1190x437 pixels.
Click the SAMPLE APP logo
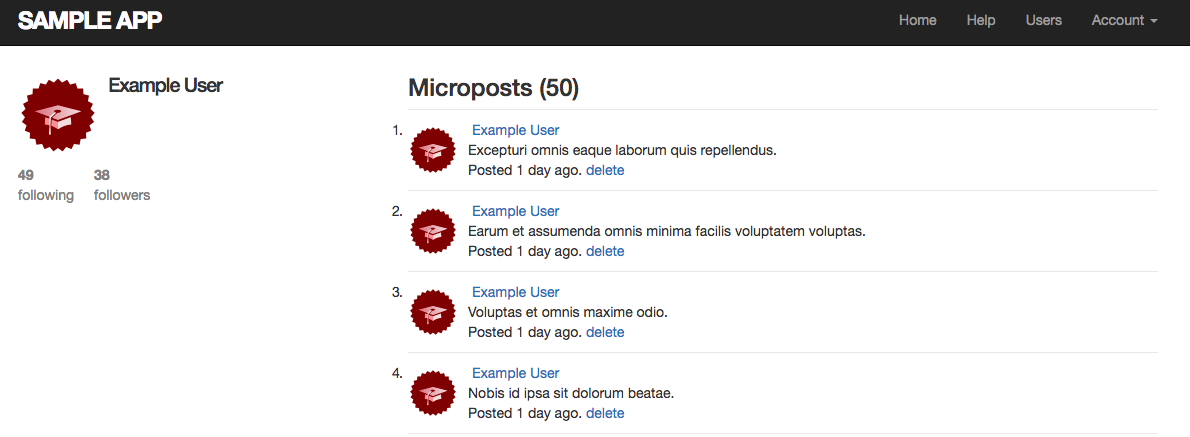point(90,20)
